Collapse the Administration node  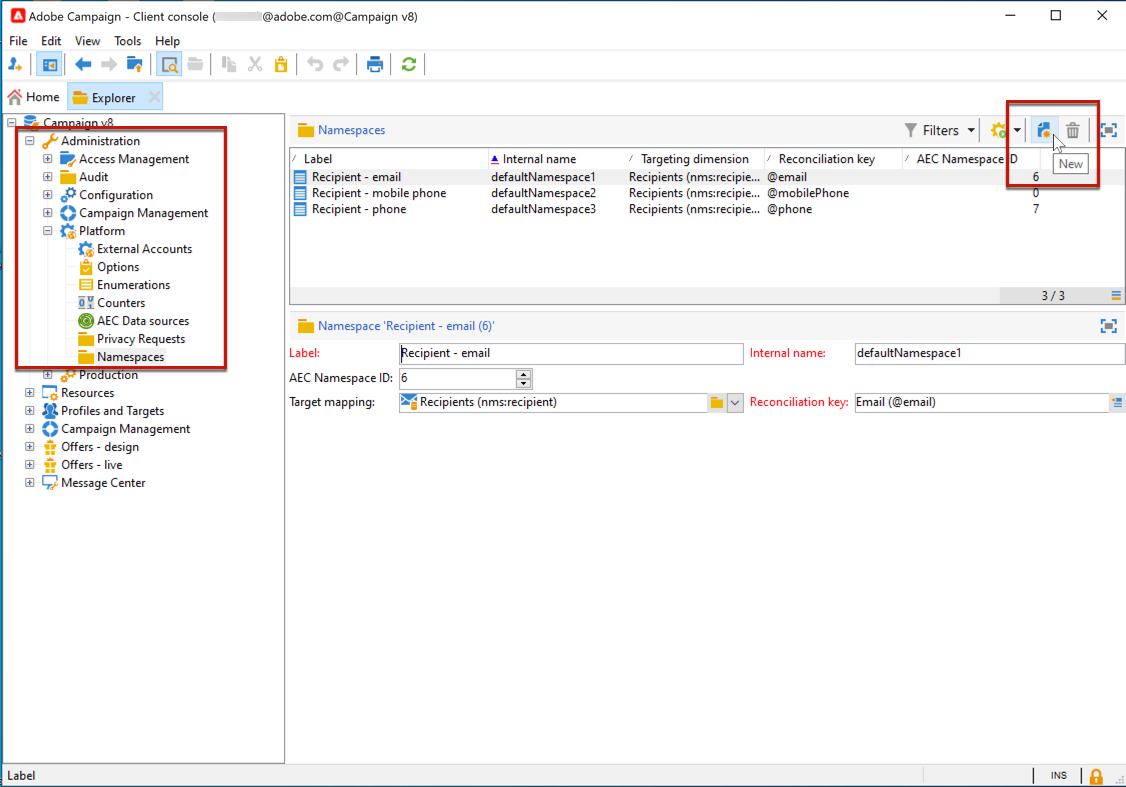point(29,141)
